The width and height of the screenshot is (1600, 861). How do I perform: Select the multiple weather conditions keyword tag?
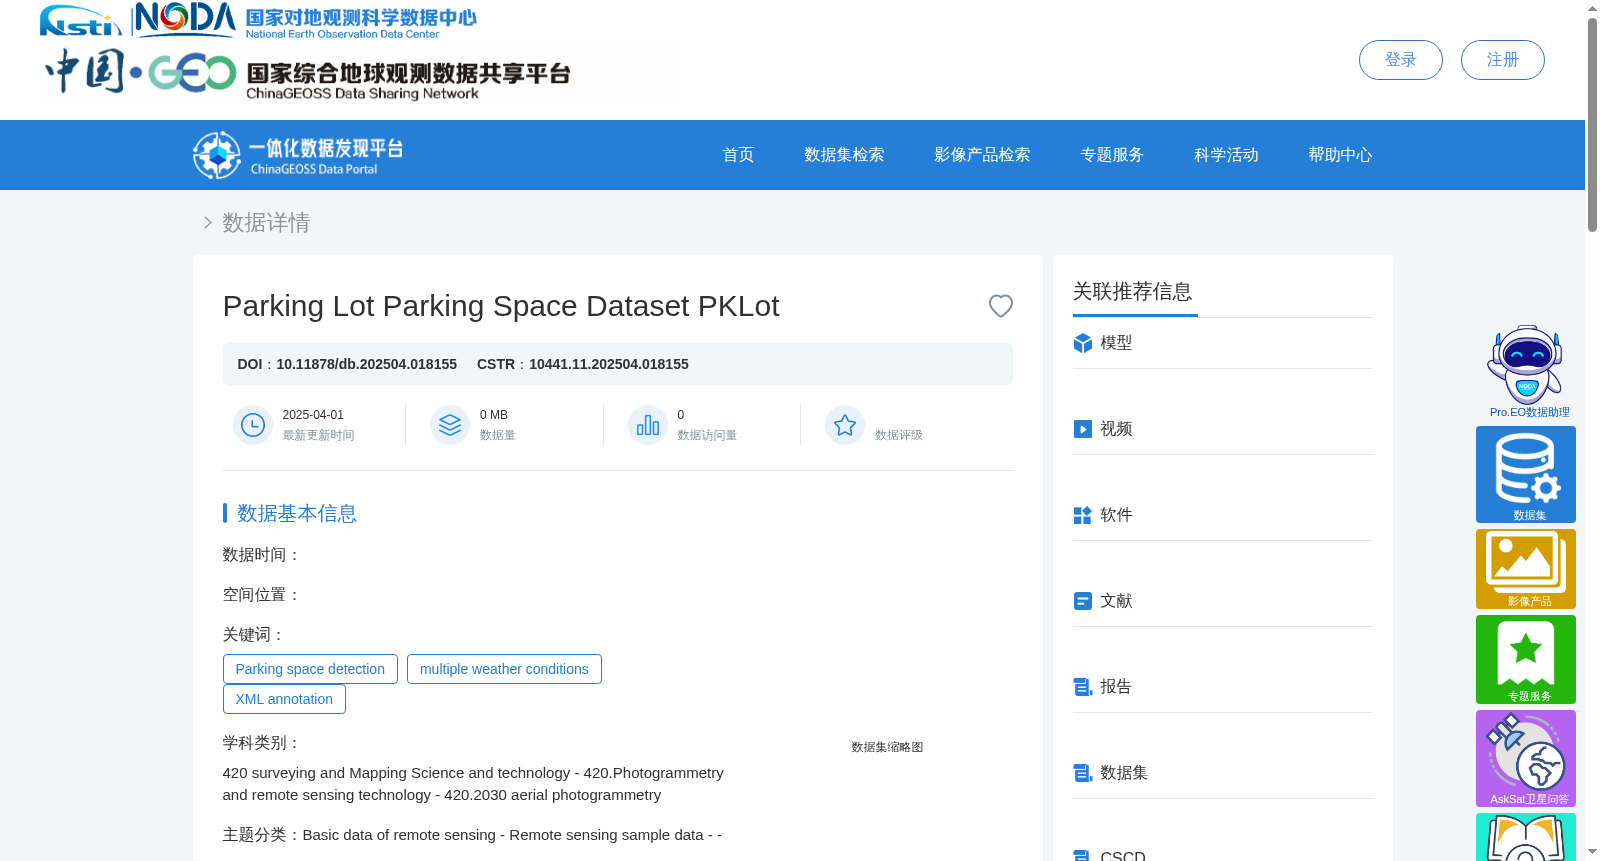pos(504,669)
